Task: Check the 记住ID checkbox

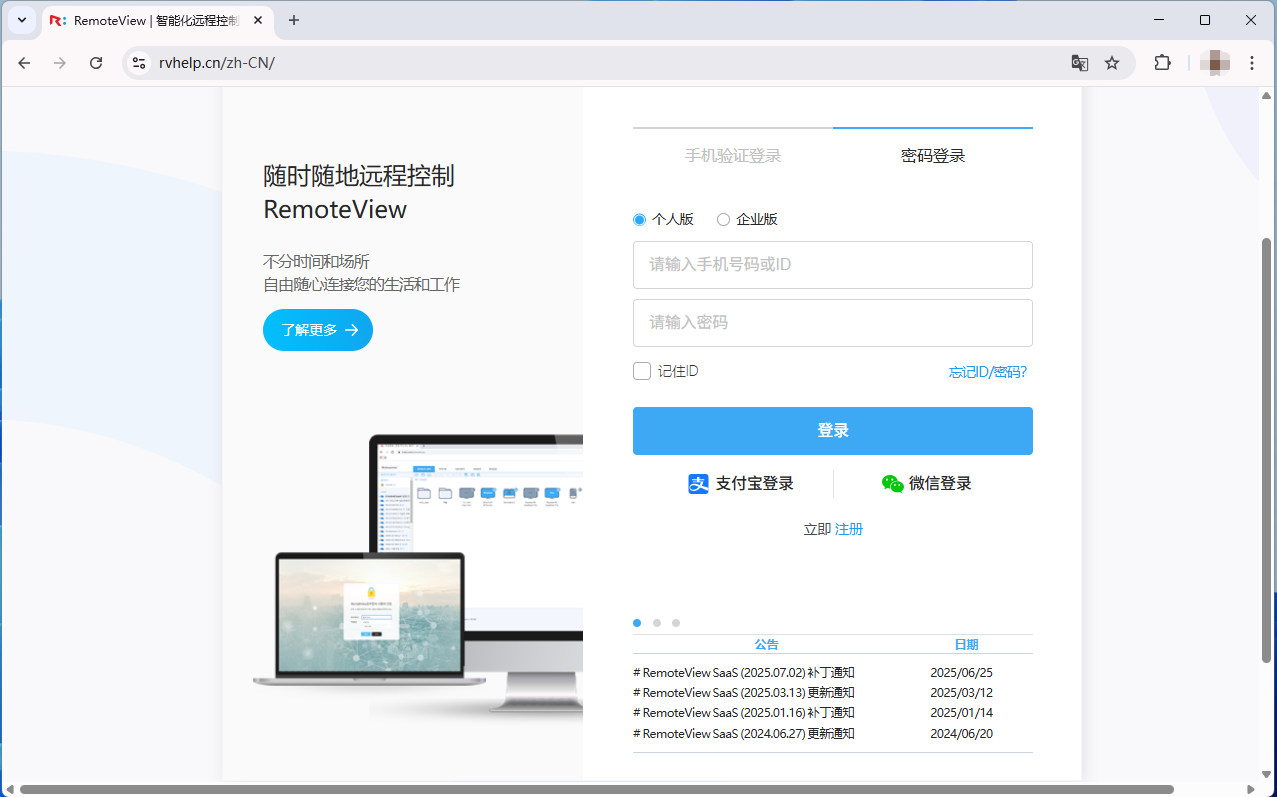Action: pyautogui.click(x=642, y=371)
